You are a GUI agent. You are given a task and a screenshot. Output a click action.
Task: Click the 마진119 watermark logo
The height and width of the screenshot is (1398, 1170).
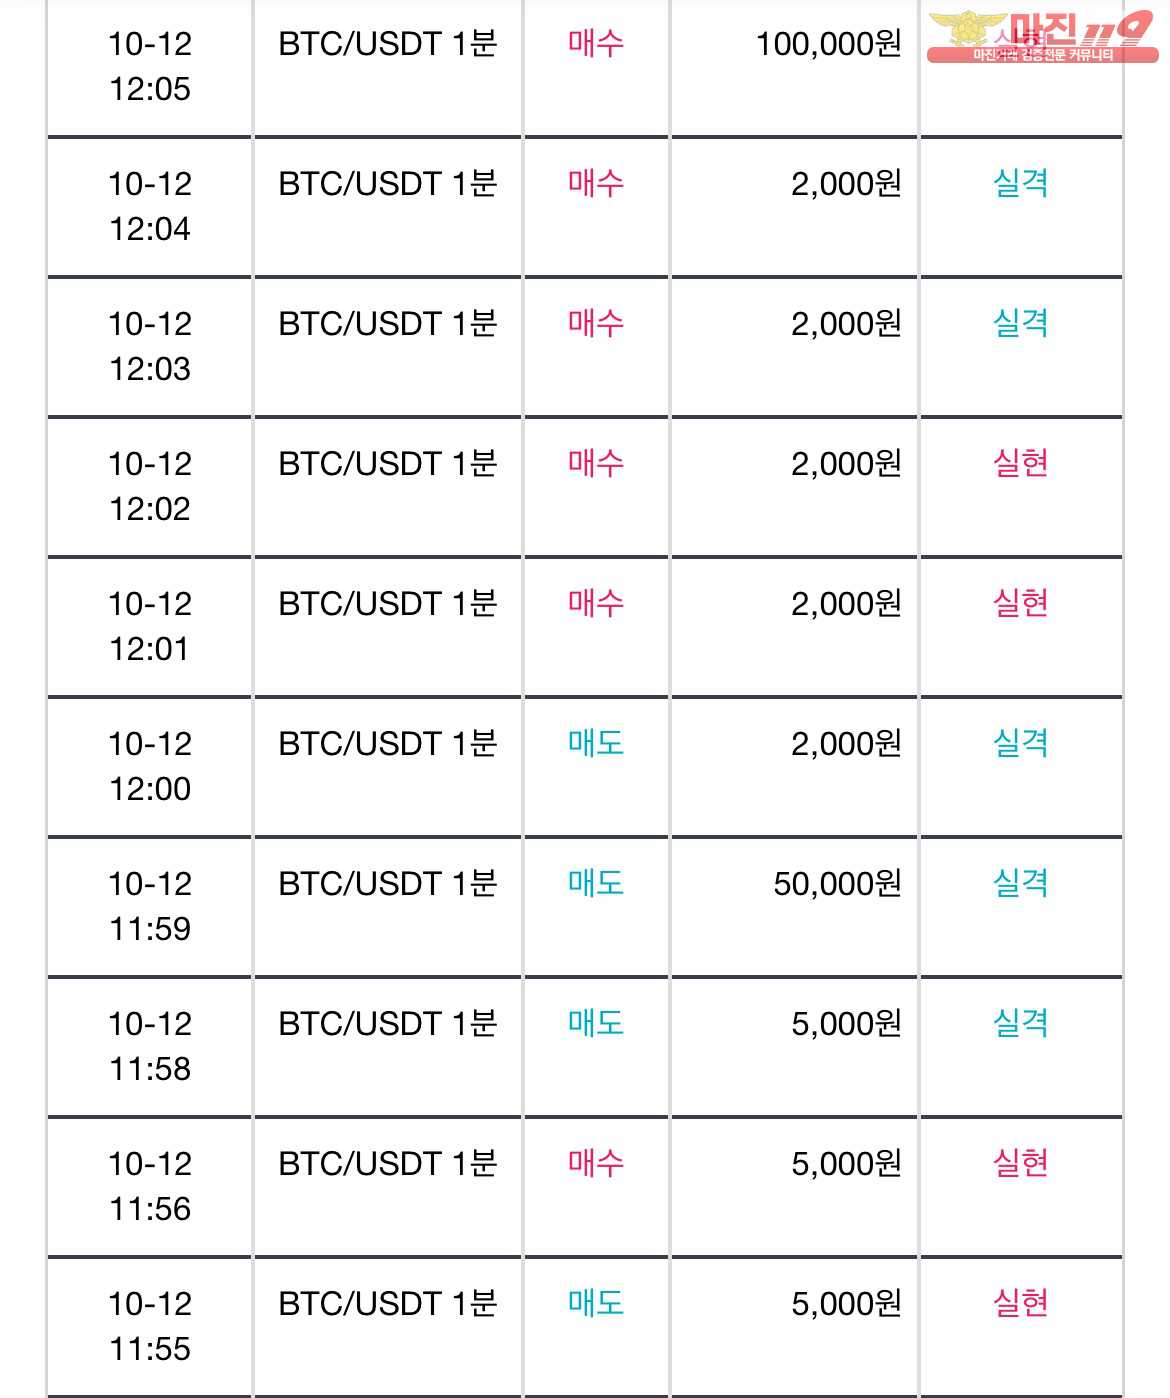point(1042,38)
